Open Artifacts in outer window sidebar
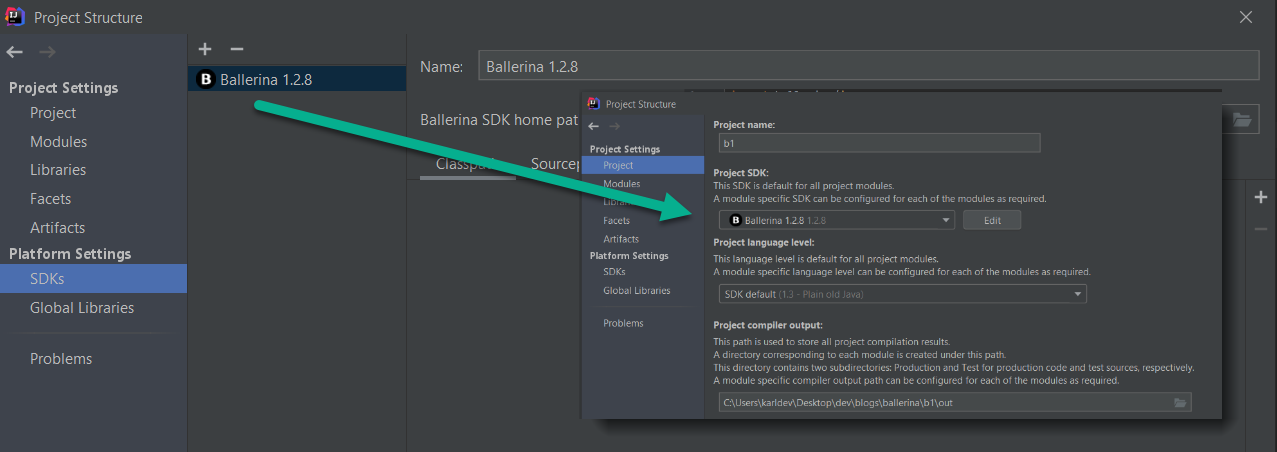 57,228
